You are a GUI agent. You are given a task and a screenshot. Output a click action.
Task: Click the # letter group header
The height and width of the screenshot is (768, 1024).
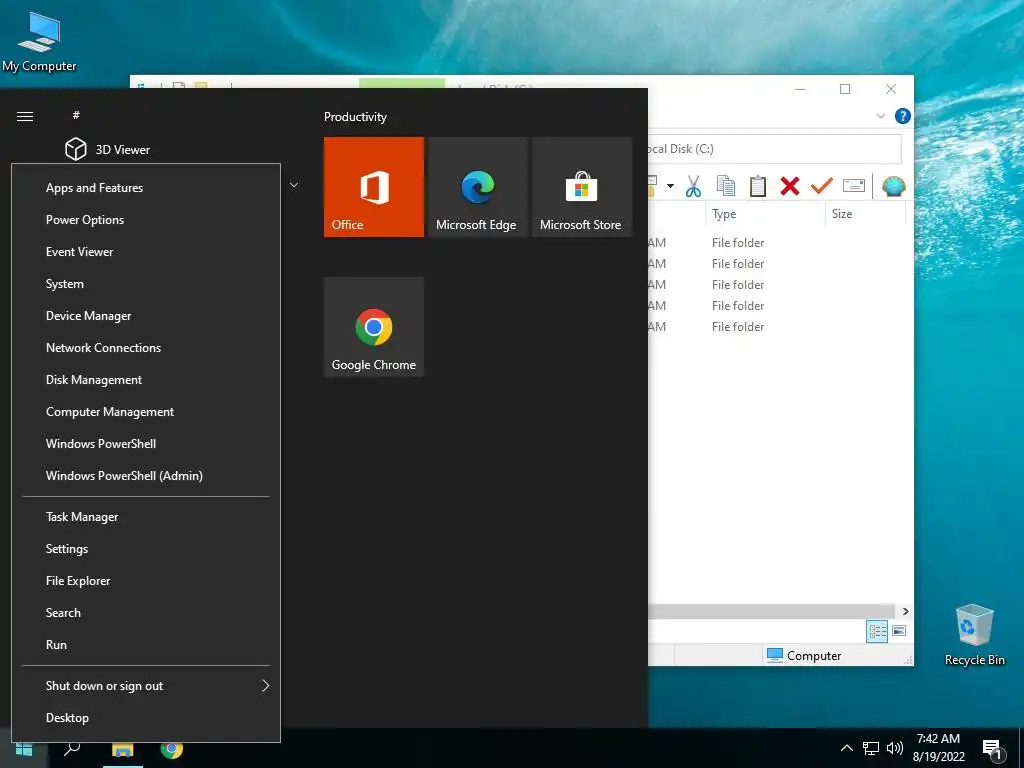pyautogui.click(x=76, y=116)
